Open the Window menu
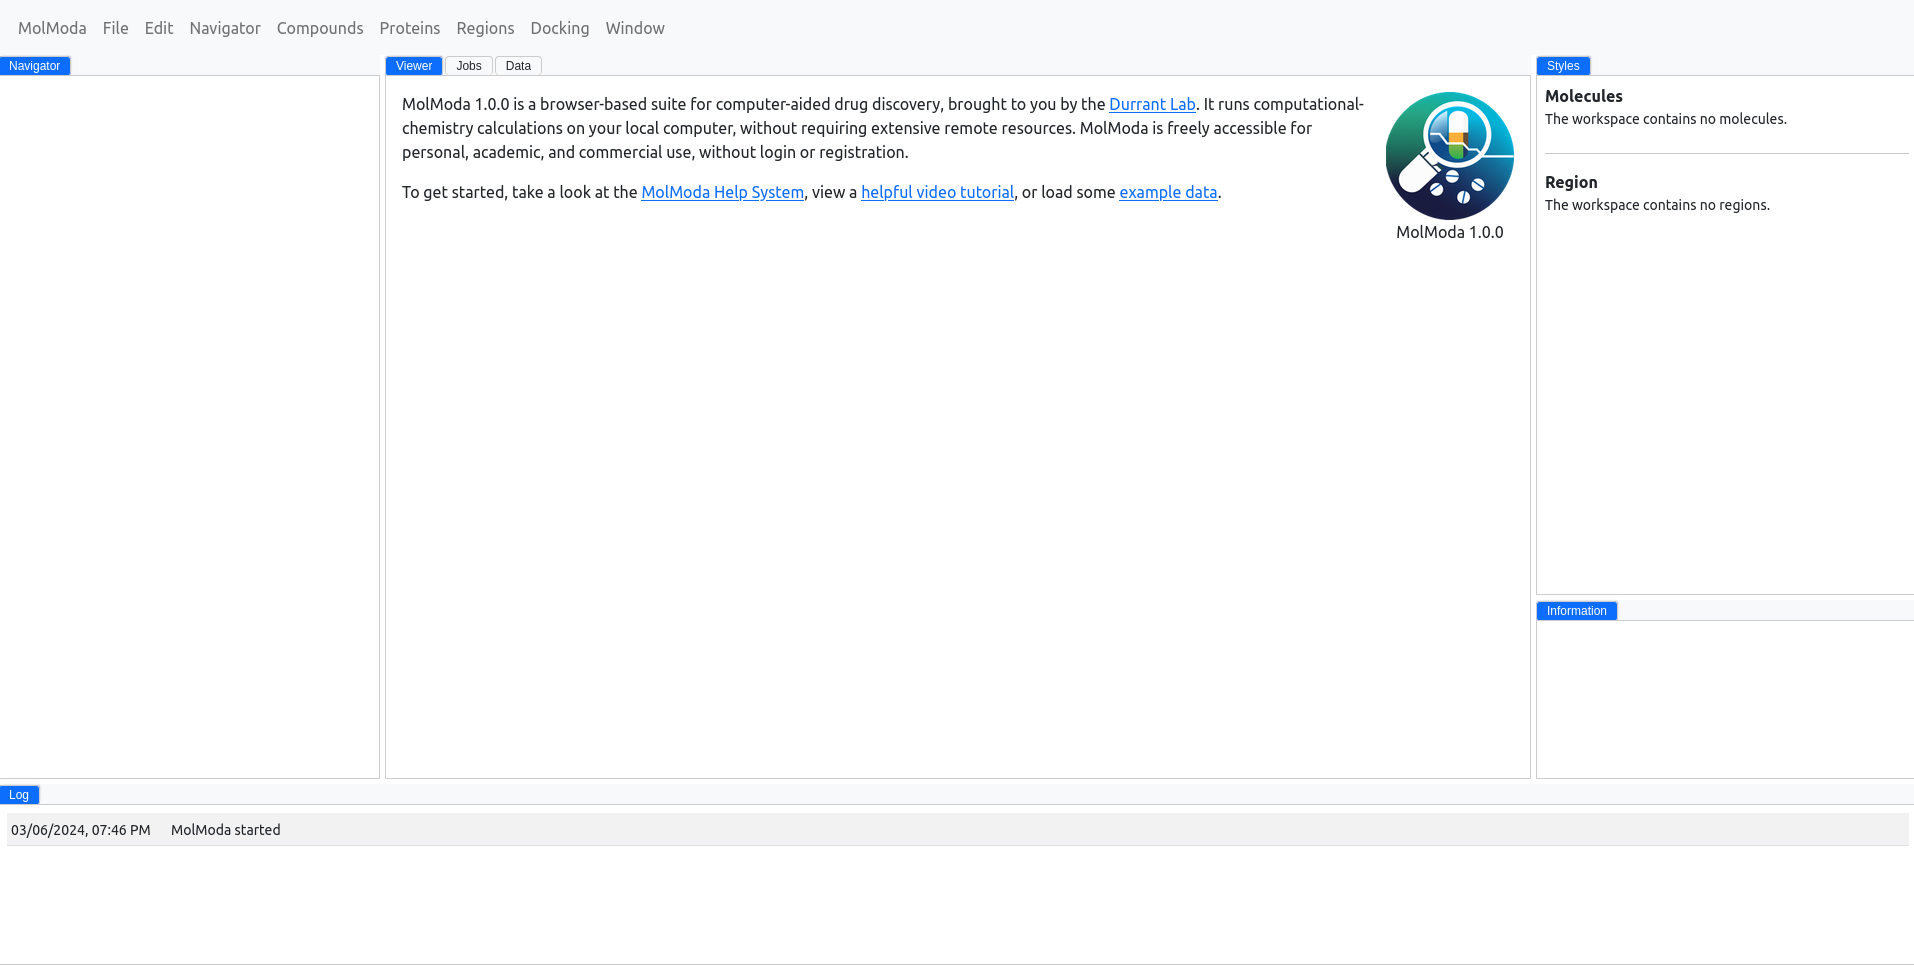Image resolution: width=1914 pixels, height=965 pixels. click(634, 28)
